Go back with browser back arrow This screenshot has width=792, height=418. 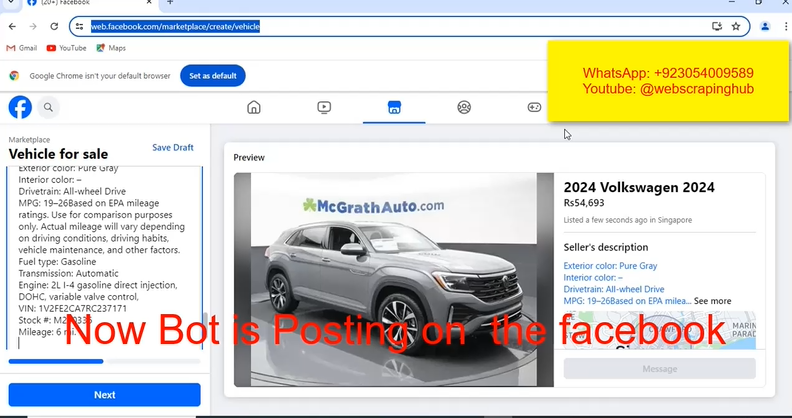coord(12,26)
